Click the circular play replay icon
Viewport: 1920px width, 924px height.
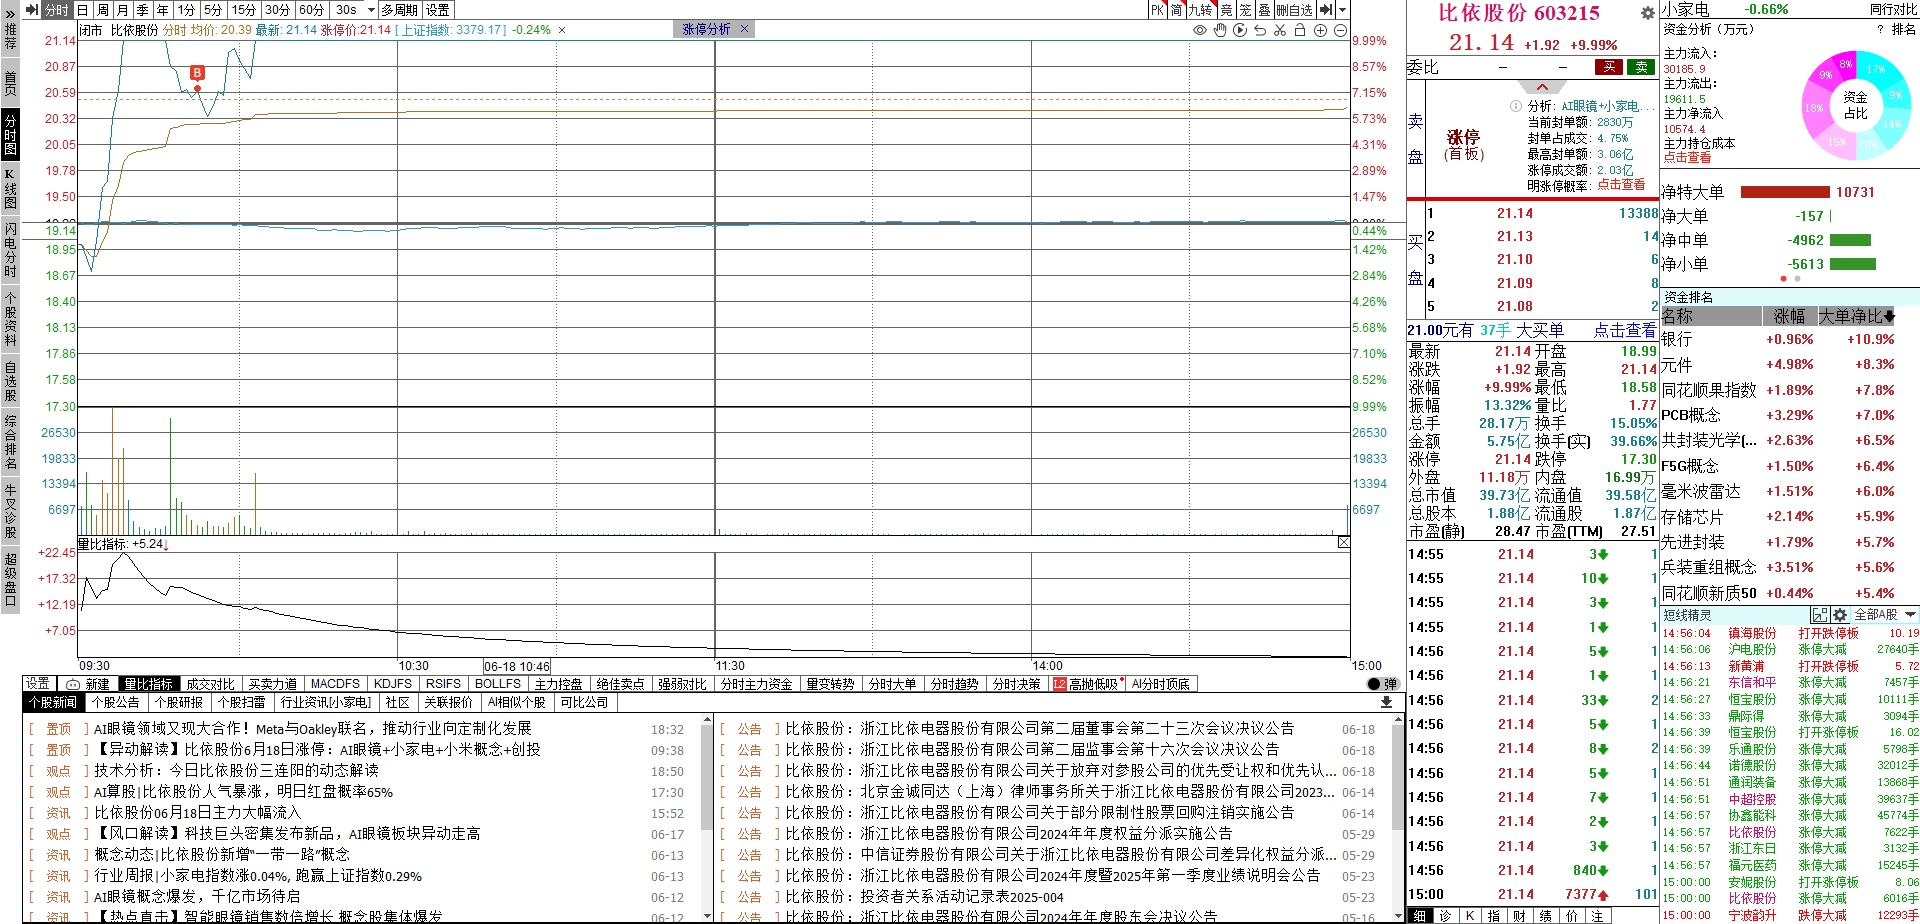click(1240, 30)
